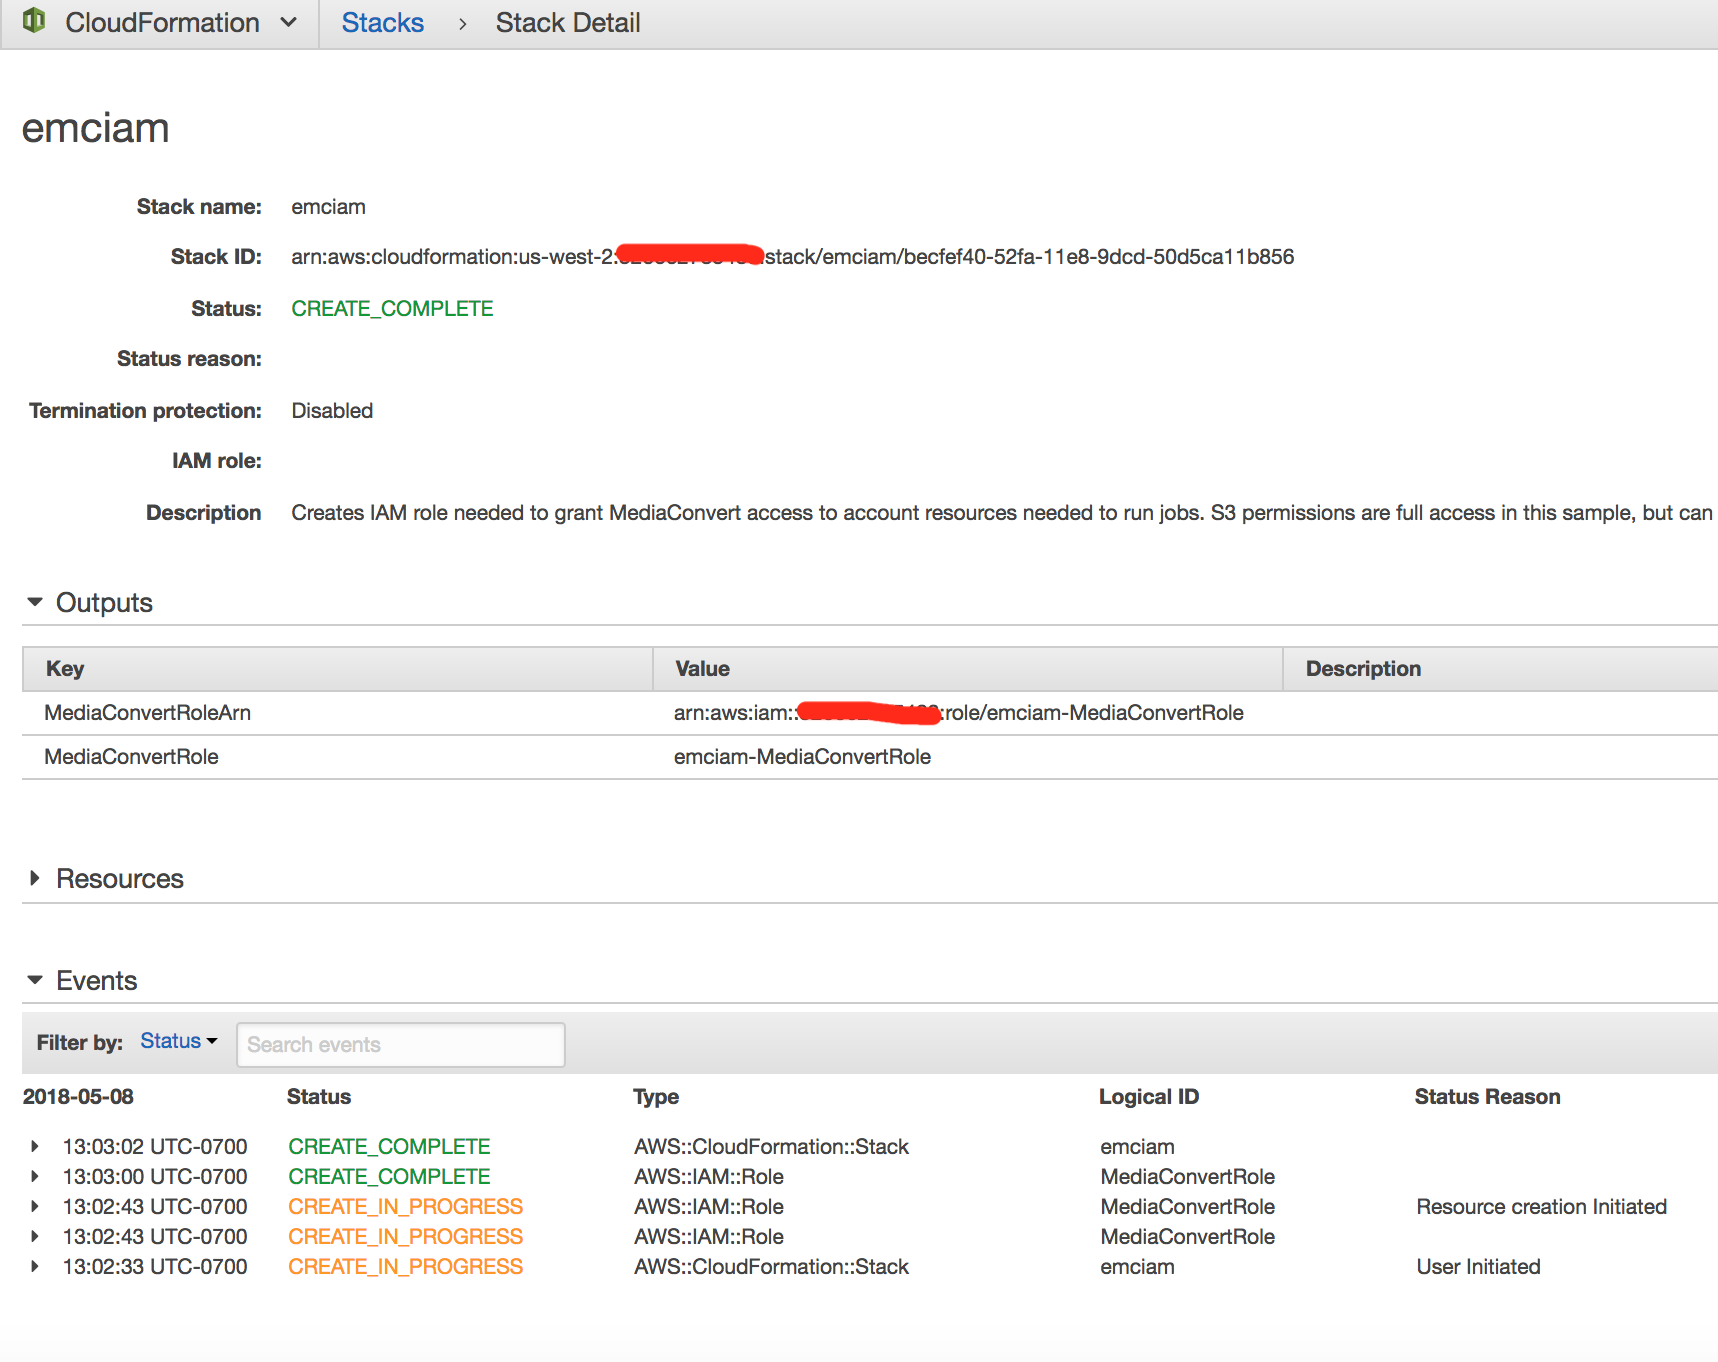Click CREATE_COMPLETE status at 13:03:02

pos(389,1146)
